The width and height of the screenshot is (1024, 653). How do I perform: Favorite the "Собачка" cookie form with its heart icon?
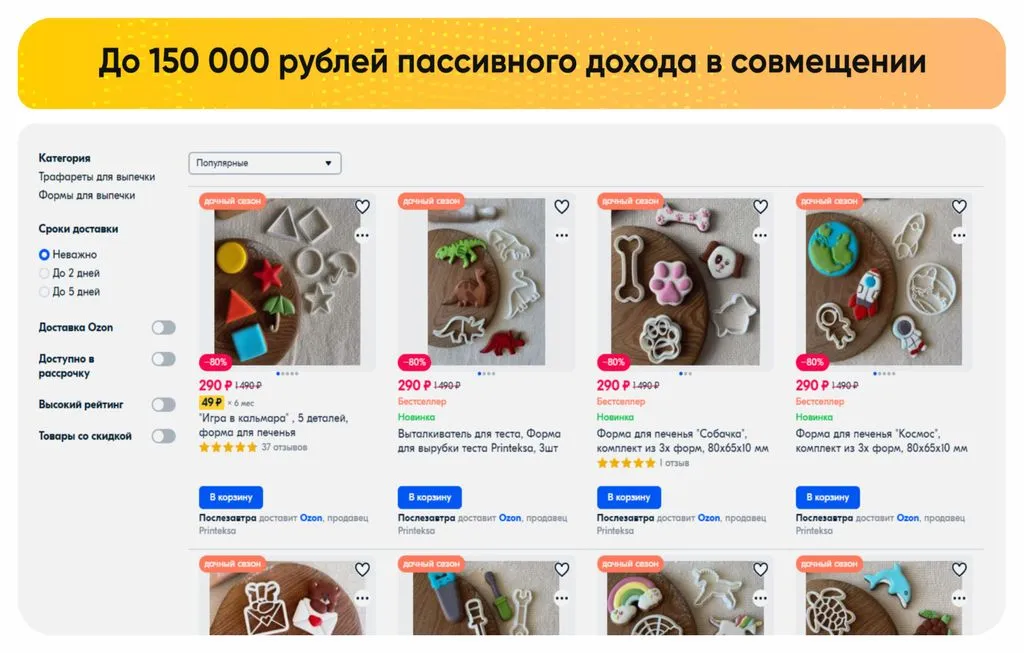[x=760, y=206]
